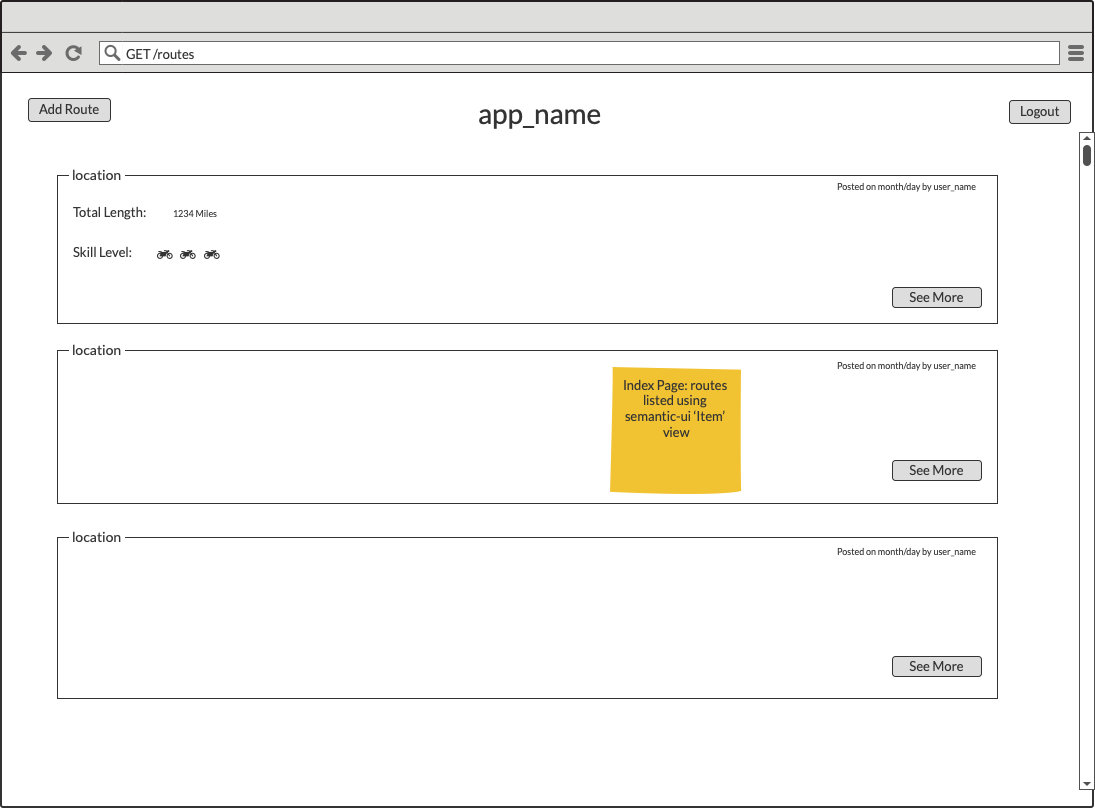Click posted-by text on the third card
Image resolution: width=1095 pixels, height=808 pixels.
(x=906, y=552)
